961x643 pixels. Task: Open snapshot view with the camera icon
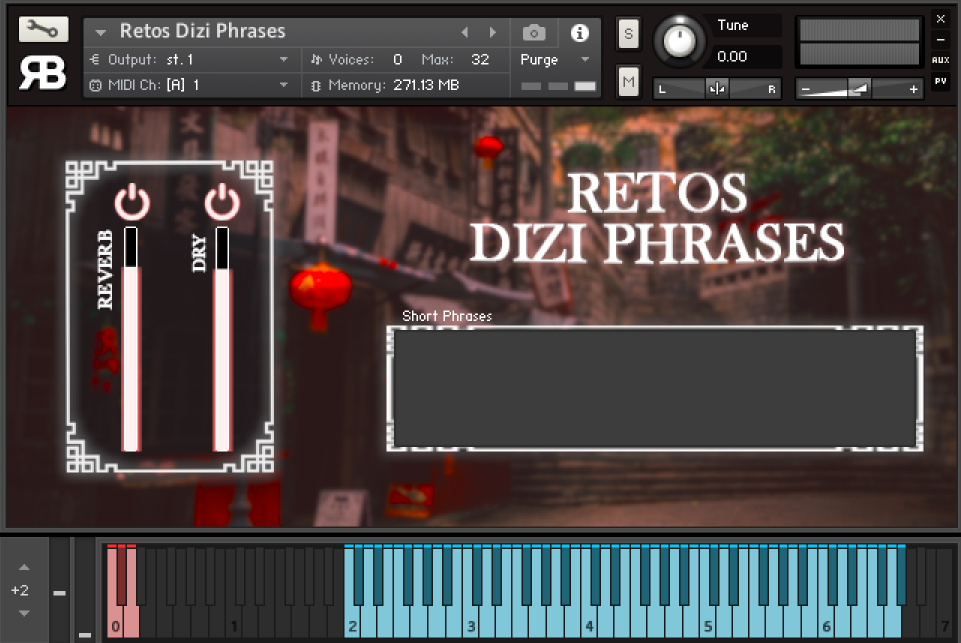[x=533, y=31]
